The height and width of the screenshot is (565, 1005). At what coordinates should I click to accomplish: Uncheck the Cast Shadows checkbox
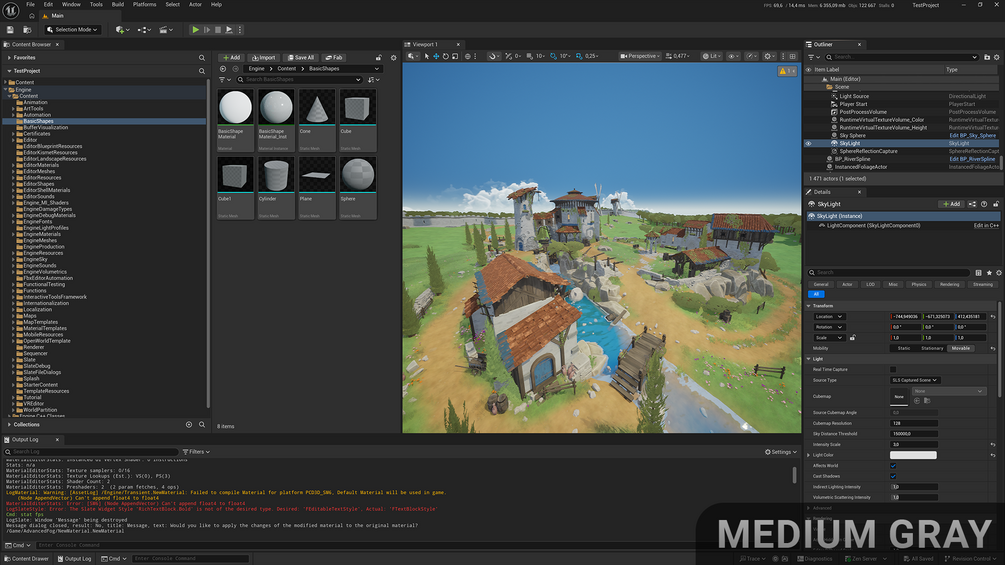tap(893, 477)
